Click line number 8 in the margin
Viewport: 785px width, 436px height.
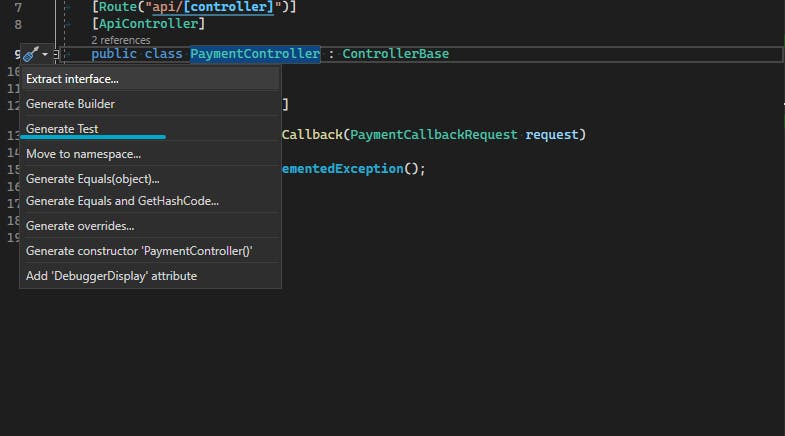[x=17, y=23]
